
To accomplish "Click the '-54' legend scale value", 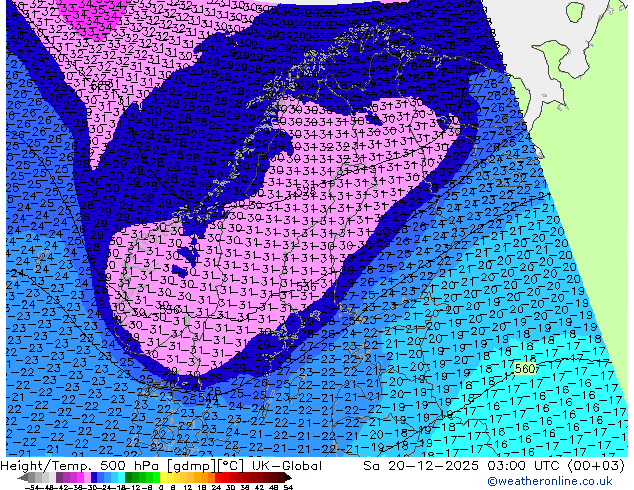I will tap(31, 488).
